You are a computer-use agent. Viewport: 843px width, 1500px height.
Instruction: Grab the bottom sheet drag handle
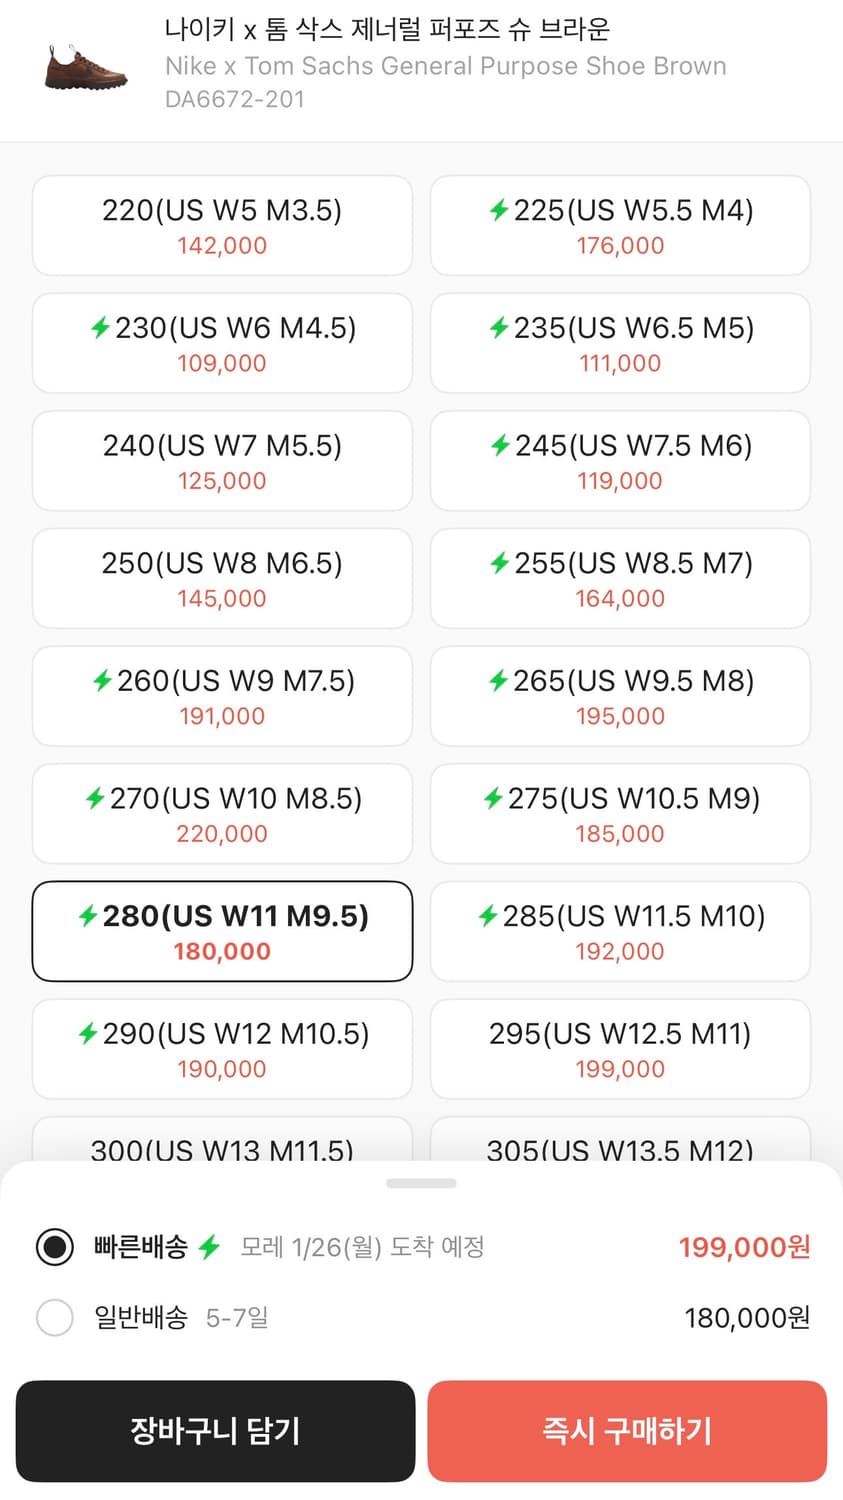pos(421,1184)
